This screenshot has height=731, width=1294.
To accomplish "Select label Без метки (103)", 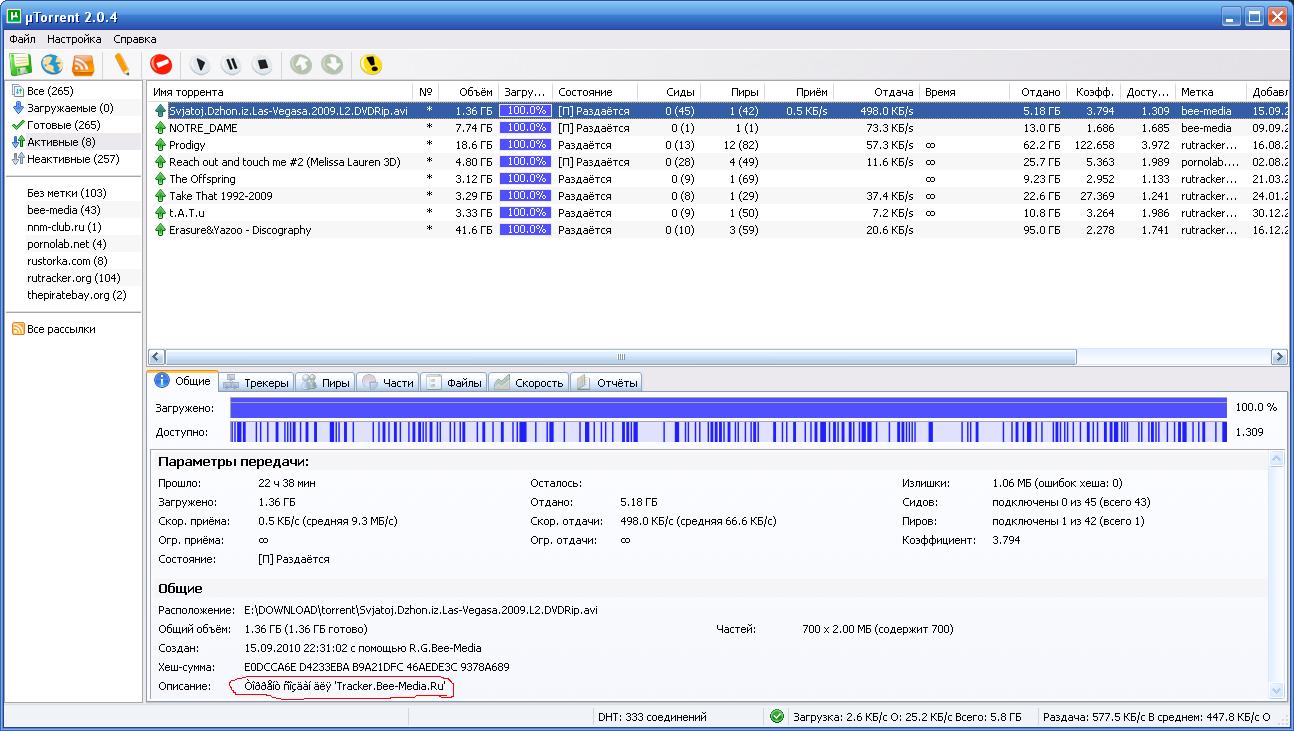I will pyautogui.click(x=66, y=193).
